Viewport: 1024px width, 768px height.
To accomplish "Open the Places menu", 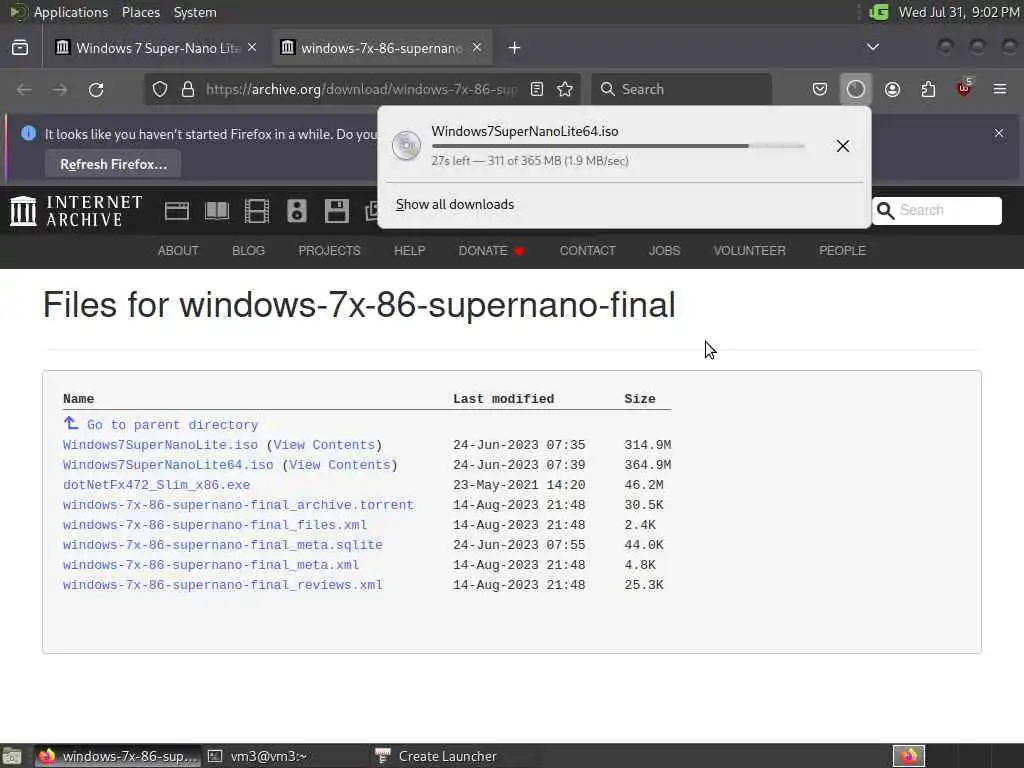I will click(x=140, y=12).
